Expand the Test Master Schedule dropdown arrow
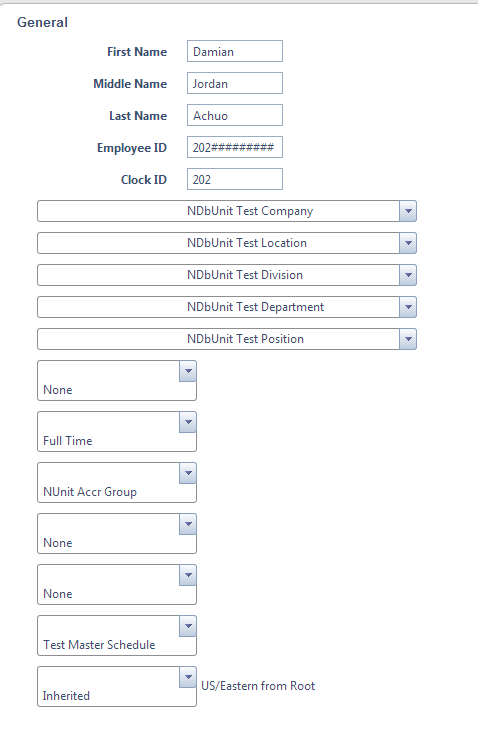This screenshot has height=730, width=478. [x=188, y=626]
